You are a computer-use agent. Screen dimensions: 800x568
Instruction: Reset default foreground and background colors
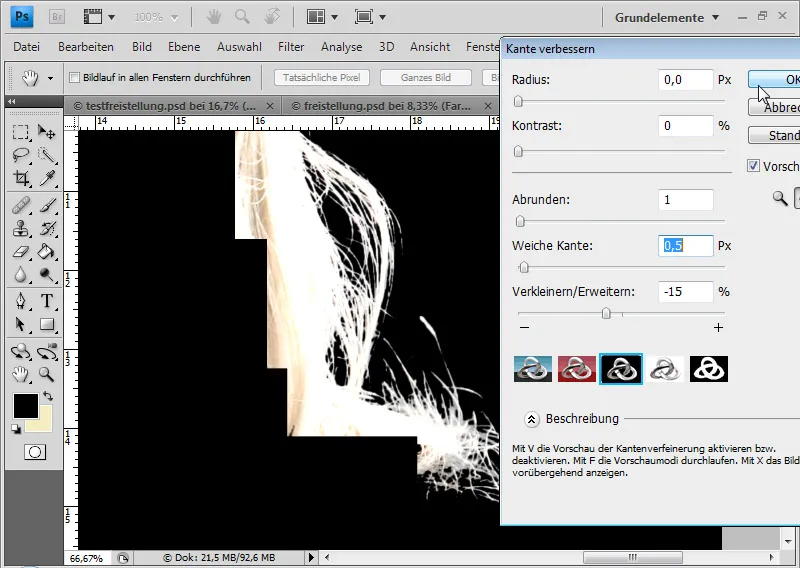(16, 429)
